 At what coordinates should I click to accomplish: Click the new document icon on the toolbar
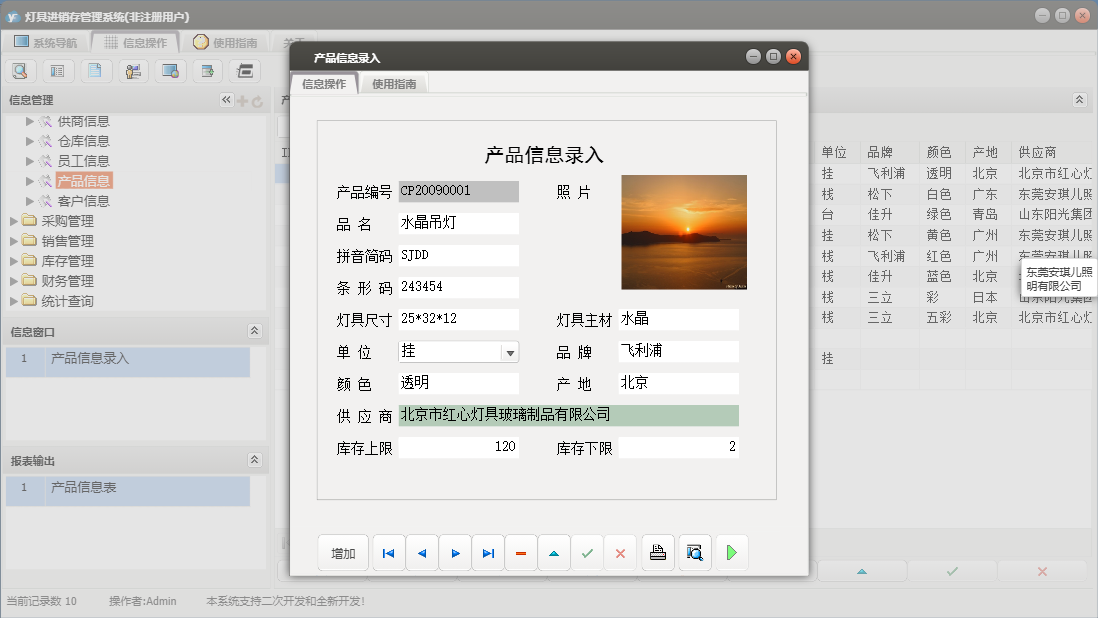94,70
